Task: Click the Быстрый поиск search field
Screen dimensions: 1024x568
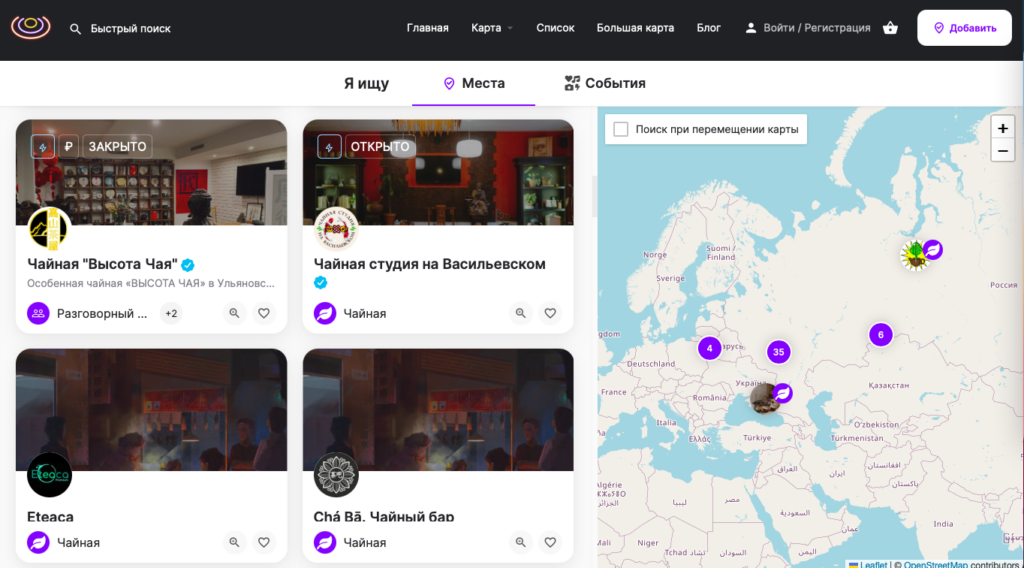Action: pyautogui.click(x=131, y=29)
